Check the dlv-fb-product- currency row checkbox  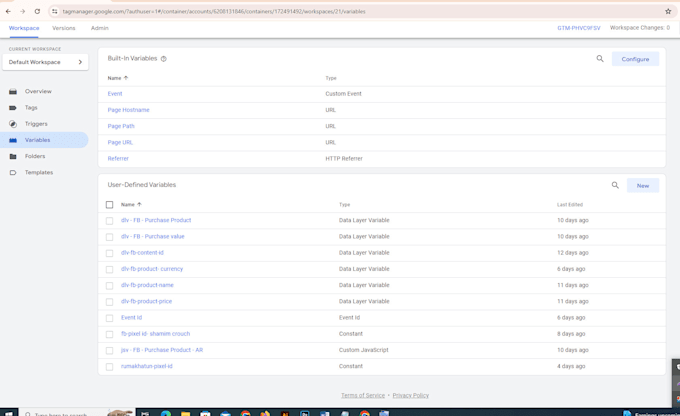[x=109, y=269]
